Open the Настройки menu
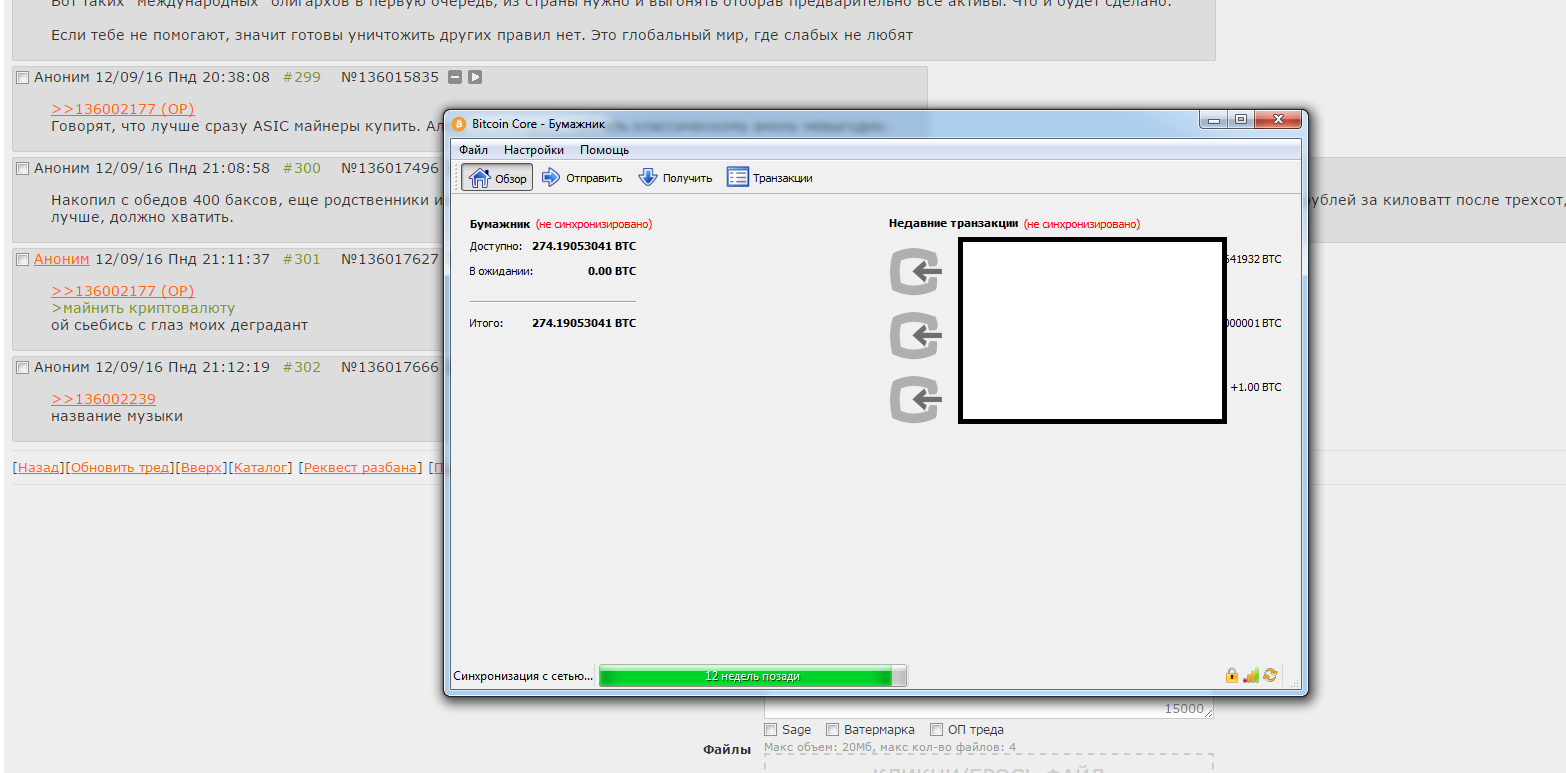Screen dimensions: 1566x773 [x=534, y=150]
